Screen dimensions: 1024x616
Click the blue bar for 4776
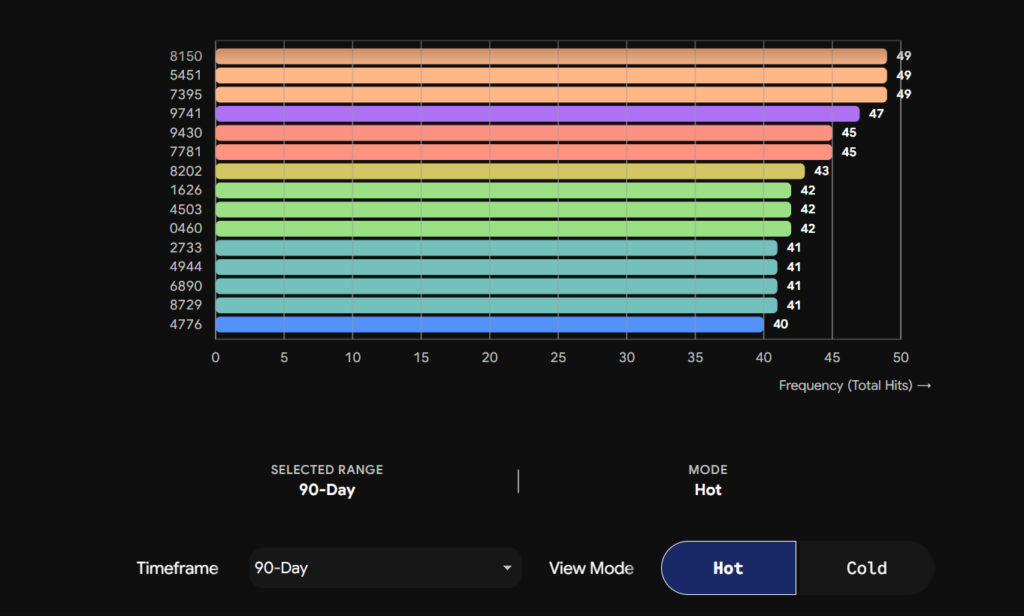[489, 324]
